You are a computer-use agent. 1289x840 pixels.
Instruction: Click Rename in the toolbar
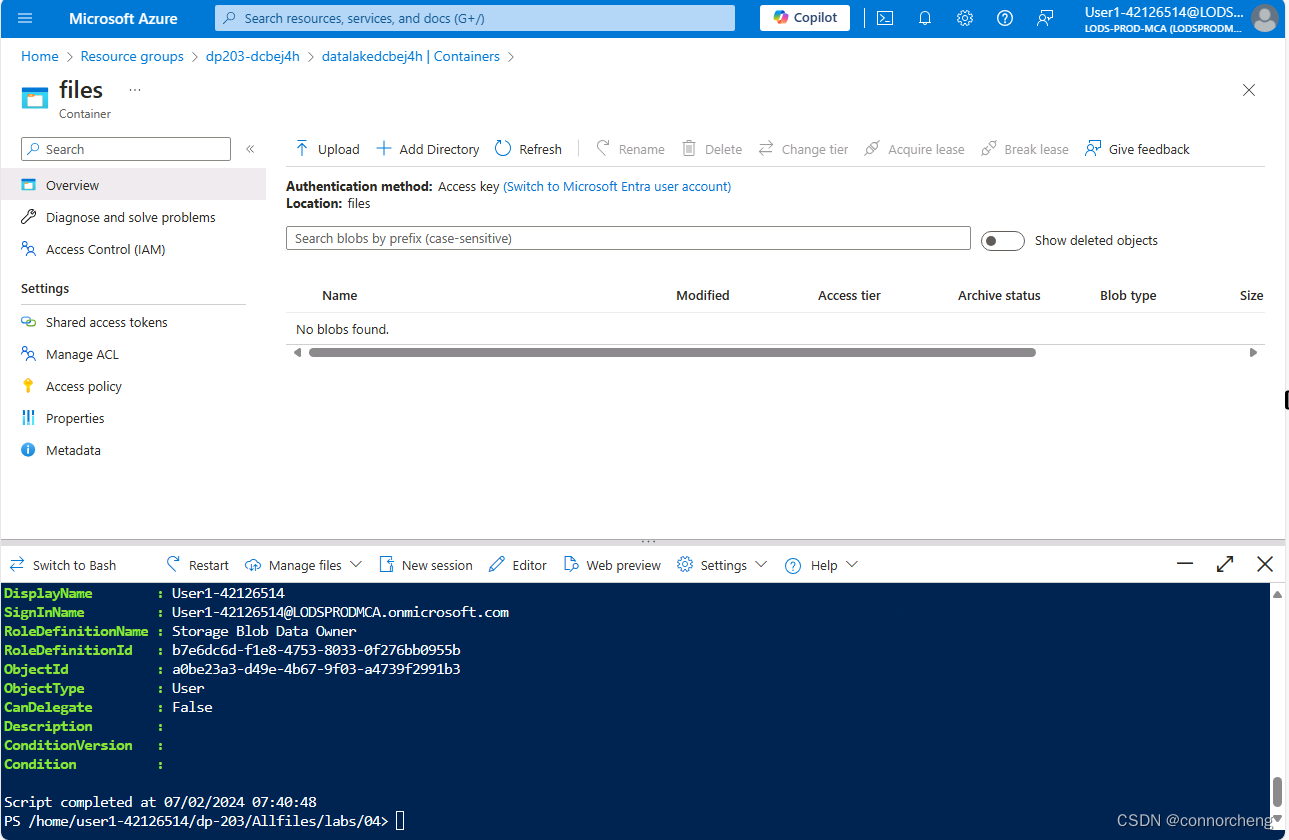[631, 149]
